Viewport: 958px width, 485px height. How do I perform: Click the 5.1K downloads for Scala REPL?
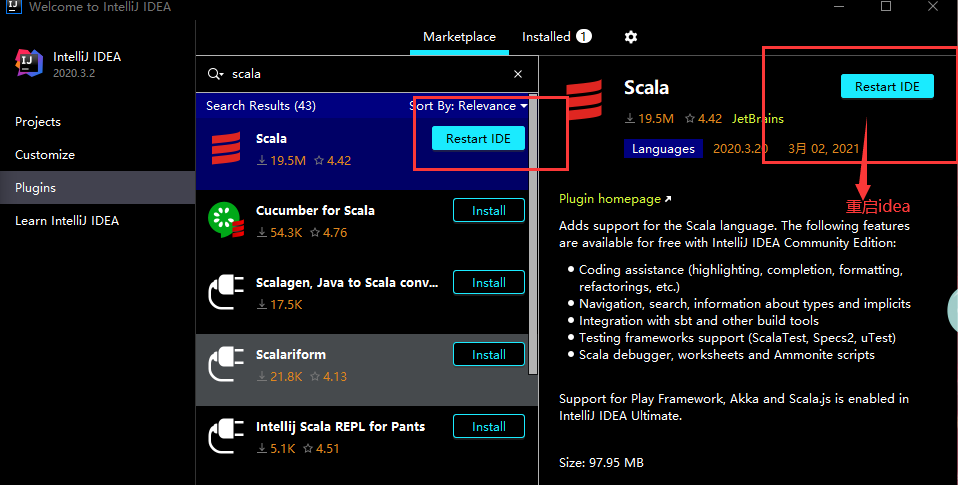point(276,449)
